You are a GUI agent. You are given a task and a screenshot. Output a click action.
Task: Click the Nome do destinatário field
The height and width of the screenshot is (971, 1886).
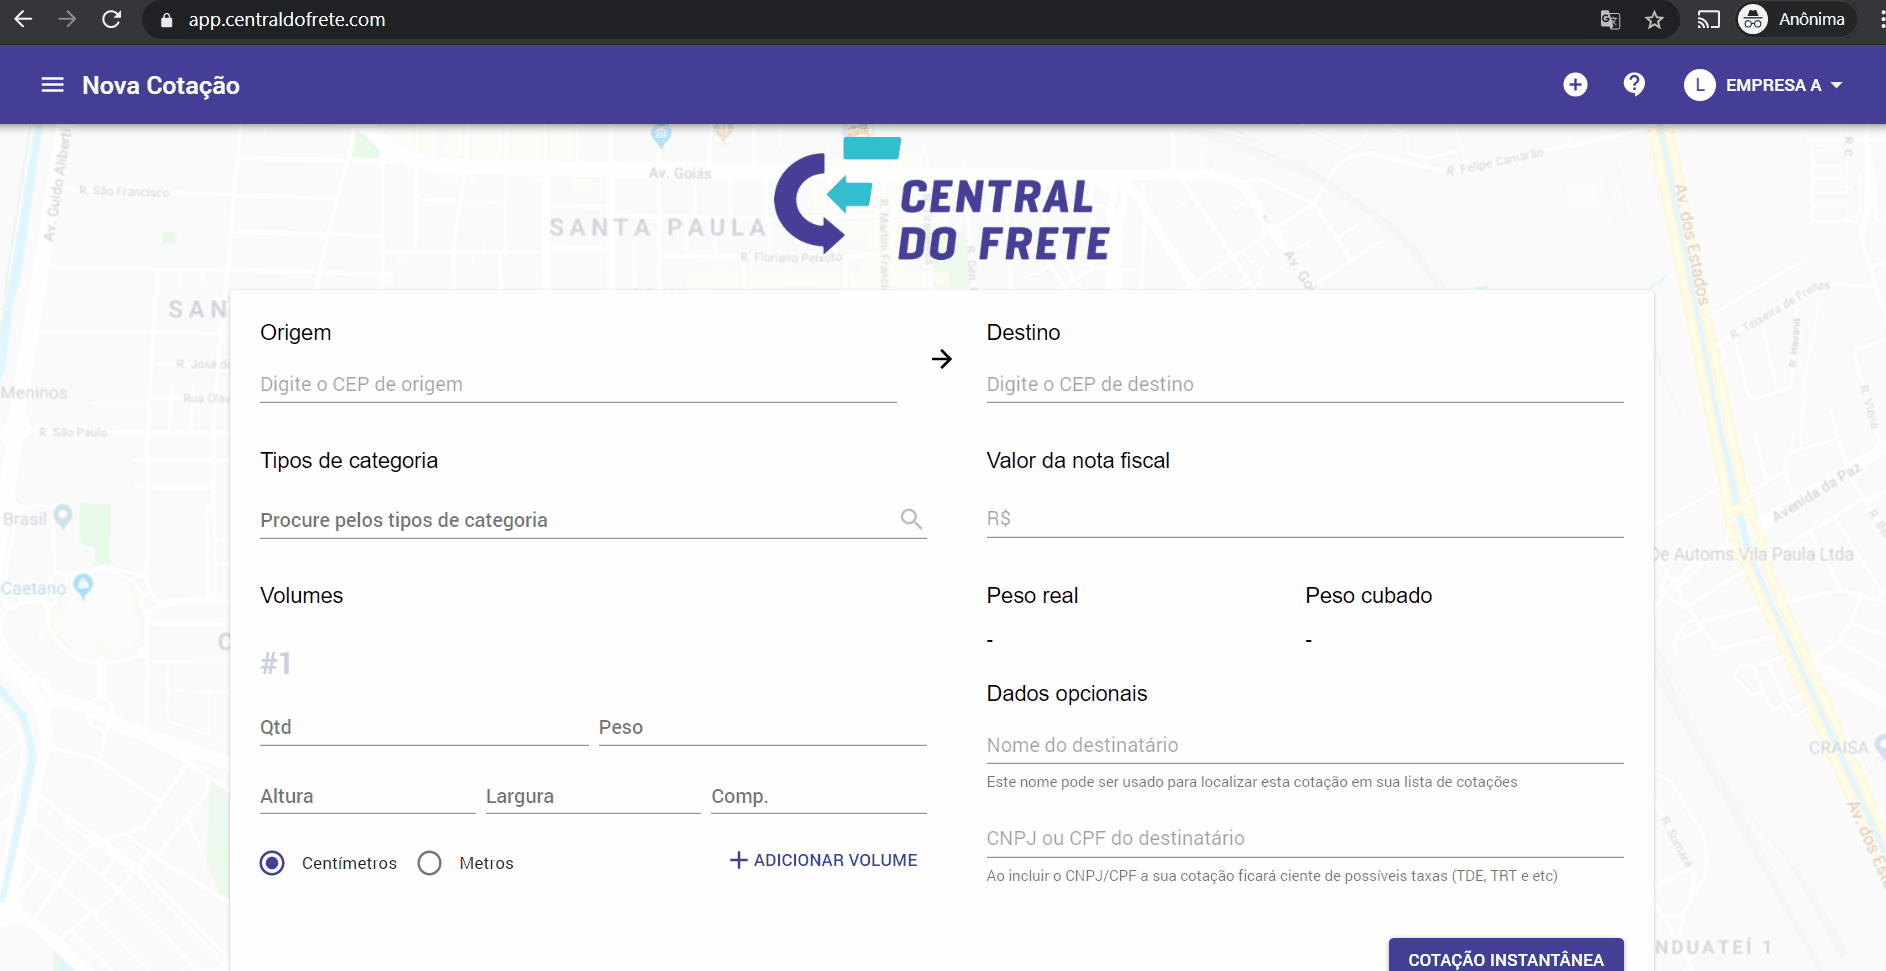[x=1305, y=745]
